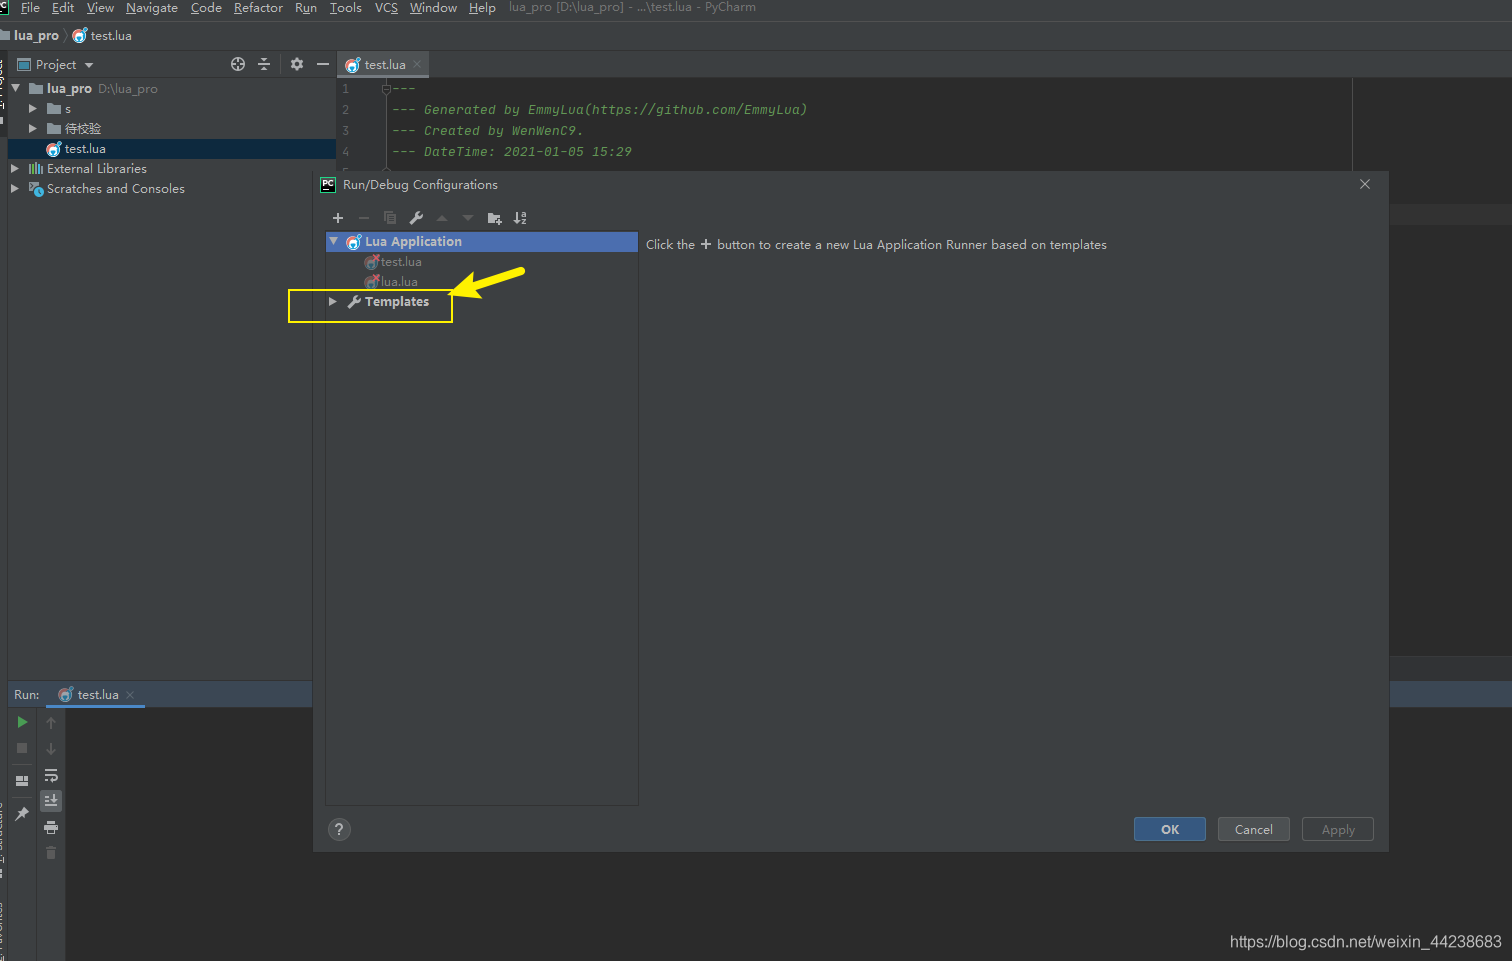Image resolution: width=1512 pixels, height=961 pixels.
Task: Click the copy configuration icon
Action: [x=390, y=218]
